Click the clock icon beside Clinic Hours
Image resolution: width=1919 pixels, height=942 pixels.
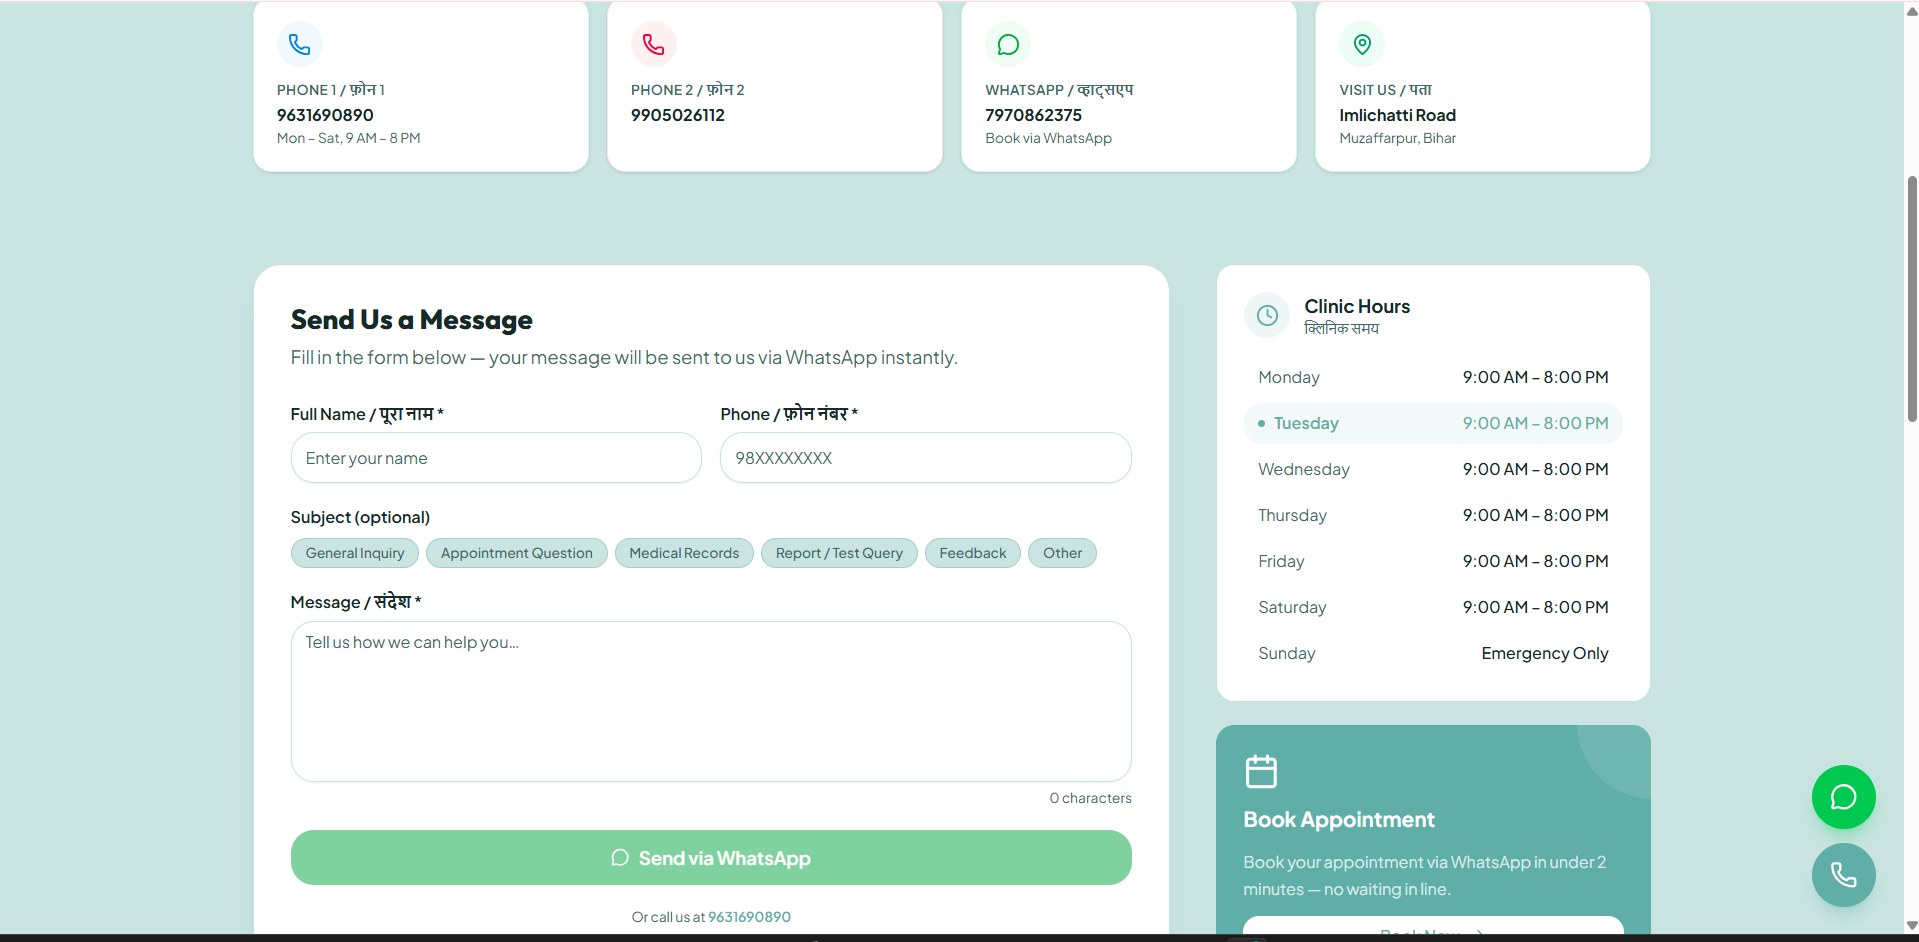pos(1267,315)
